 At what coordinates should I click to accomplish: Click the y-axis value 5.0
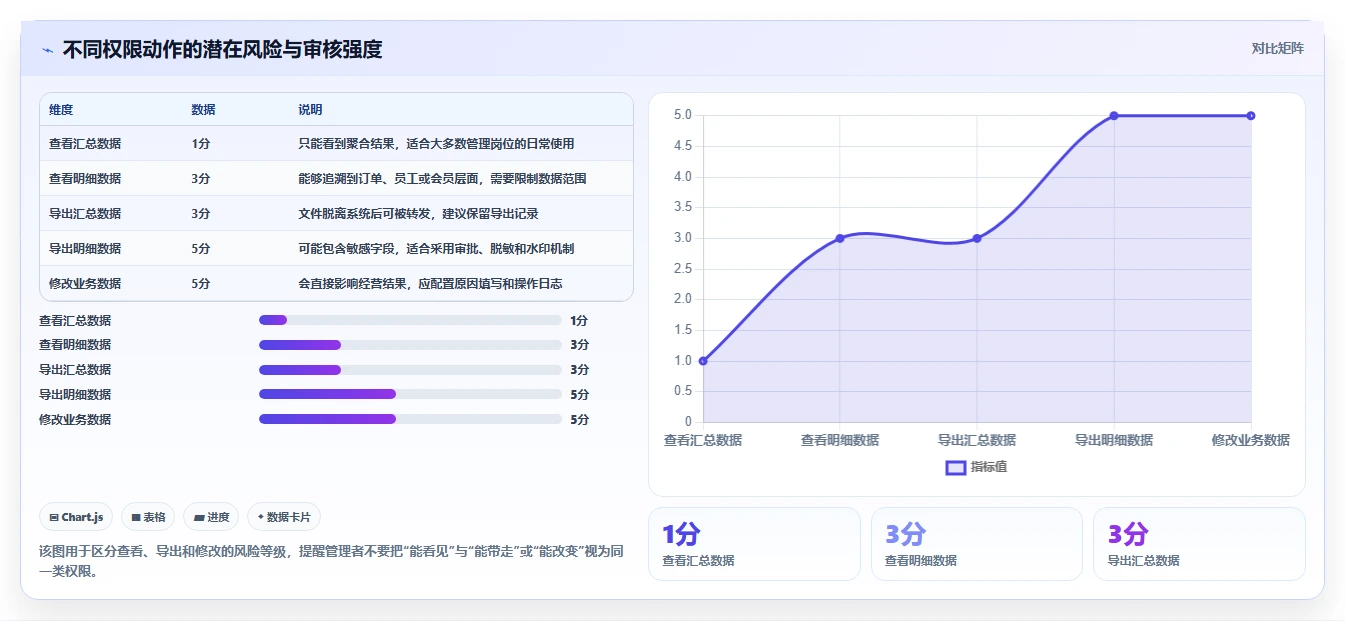point(683,115)
